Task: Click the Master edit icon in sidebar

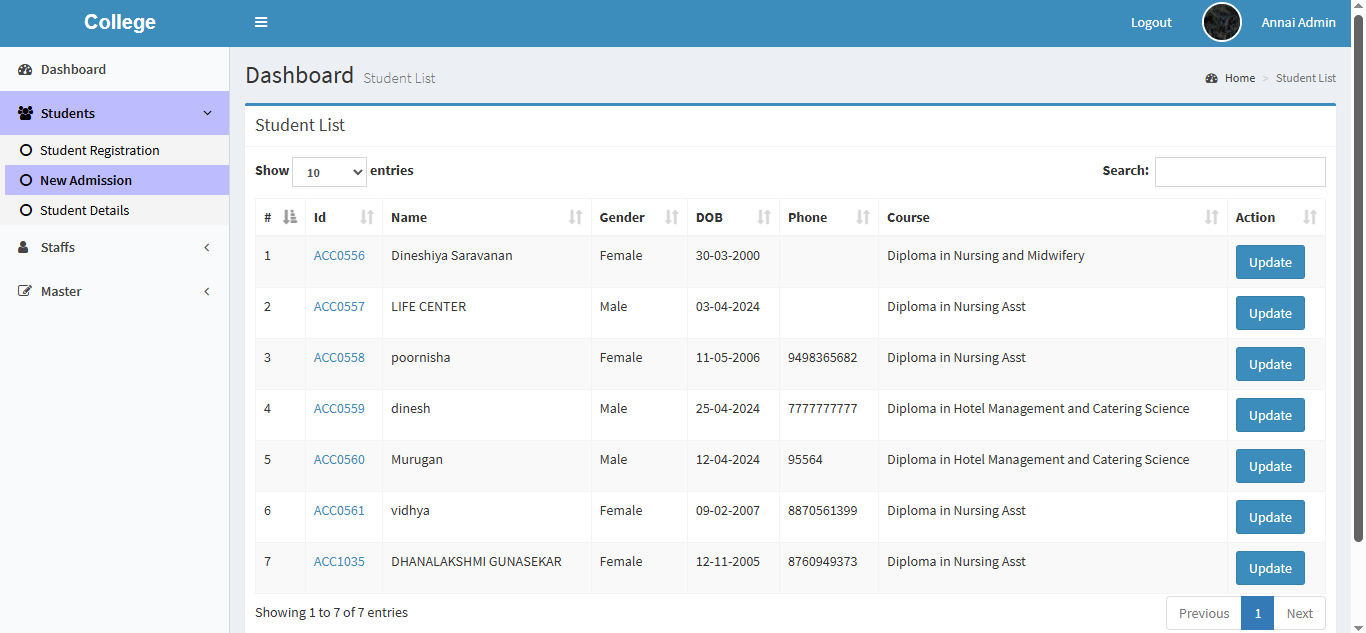Action: [x=25, y=292]
